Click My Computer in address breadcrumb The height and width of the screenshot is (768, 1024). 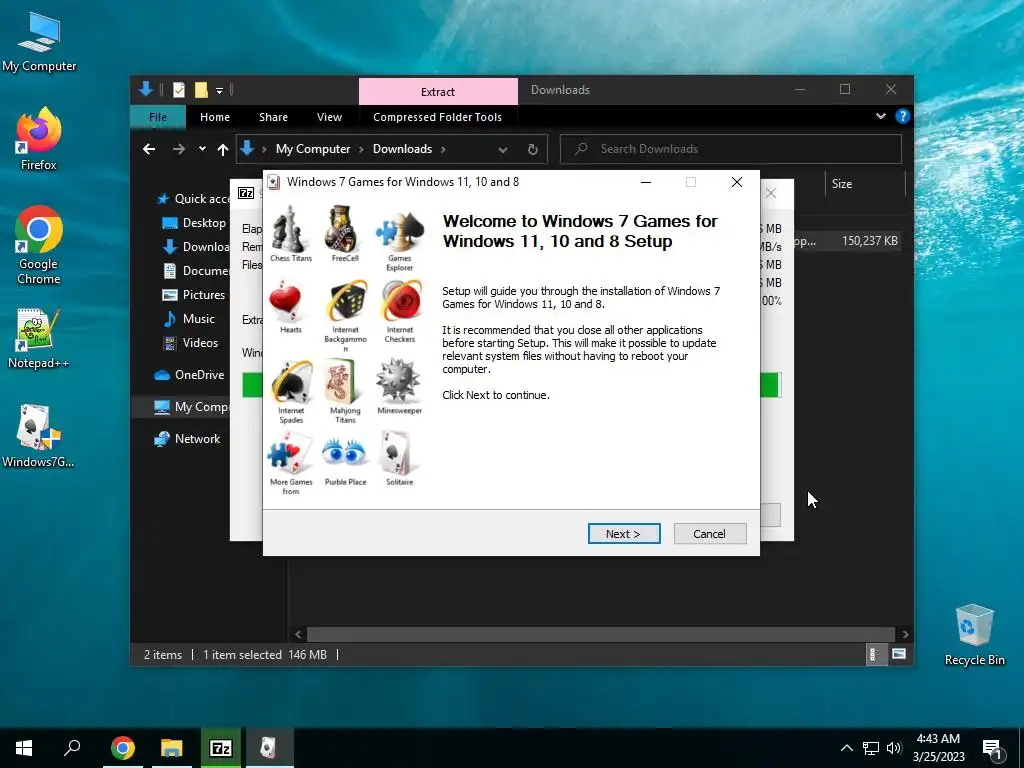(313, 149)
